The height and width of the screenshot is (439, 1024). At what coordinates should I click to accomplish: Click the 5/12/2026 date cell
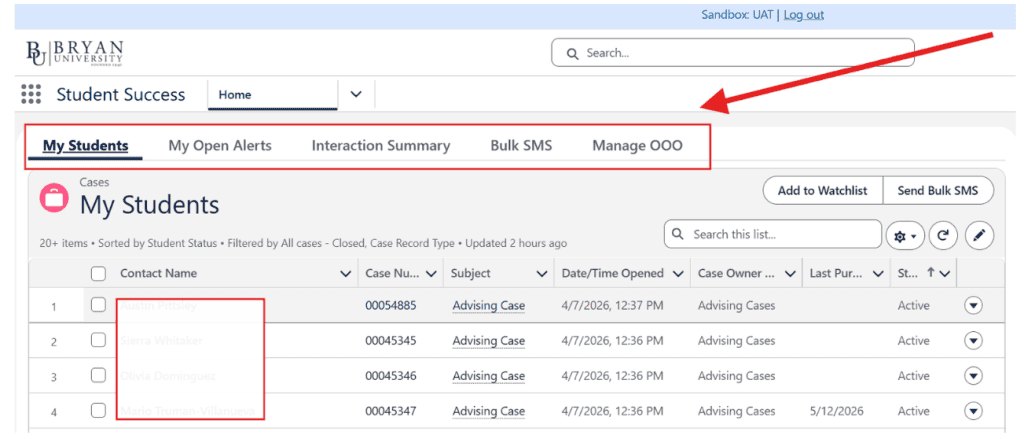click(837, 411)
